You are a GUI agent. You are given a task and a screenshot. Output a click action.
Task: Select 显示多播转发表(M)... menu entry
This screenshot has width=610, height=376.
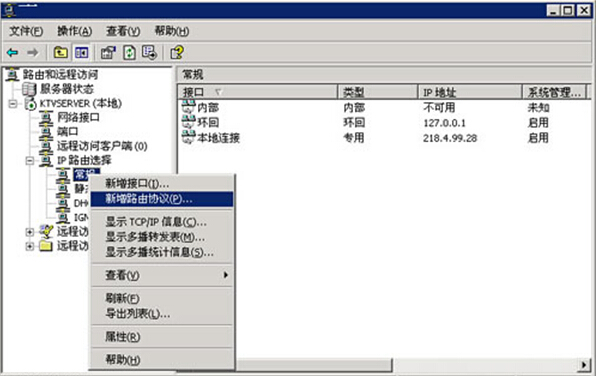tap(162, 237)
